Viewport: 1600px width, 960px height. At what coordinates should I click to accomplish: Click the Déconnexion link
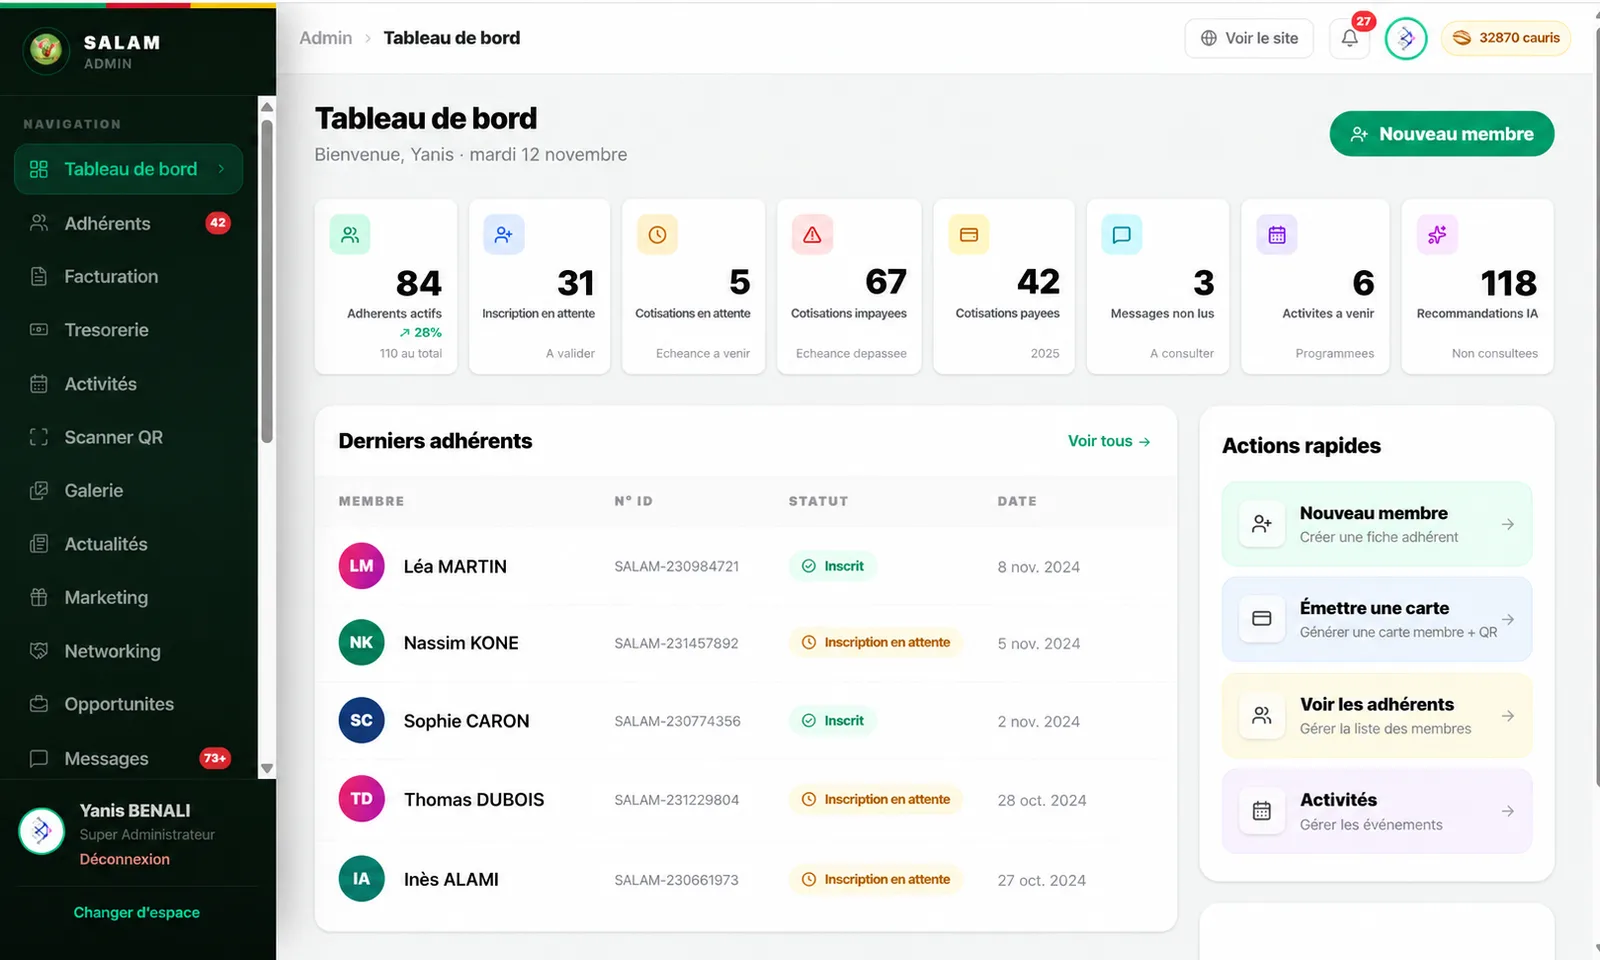coord(125,859)
